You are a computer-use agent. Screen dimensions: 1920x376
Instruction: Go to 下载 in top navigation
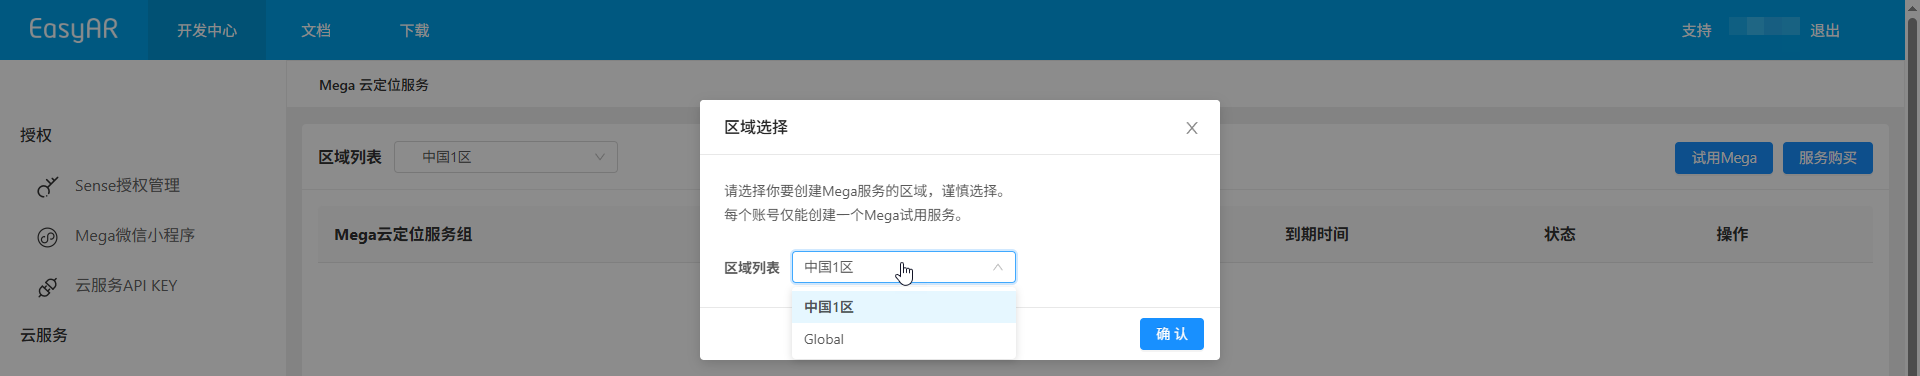click(415, 30)
